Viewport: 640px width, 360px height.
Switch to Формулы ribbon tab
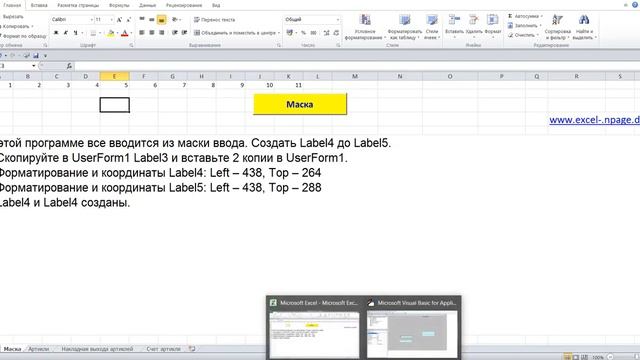pos(119,5)
